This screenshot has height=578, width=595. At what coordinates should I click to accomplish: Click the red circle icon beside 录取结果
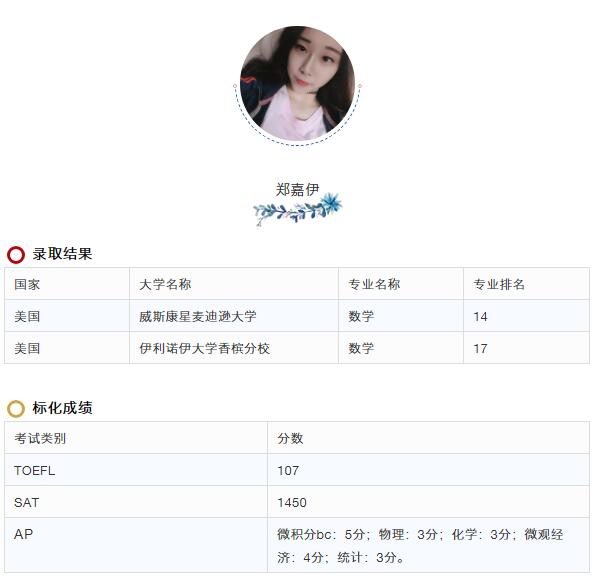point(16,254)
